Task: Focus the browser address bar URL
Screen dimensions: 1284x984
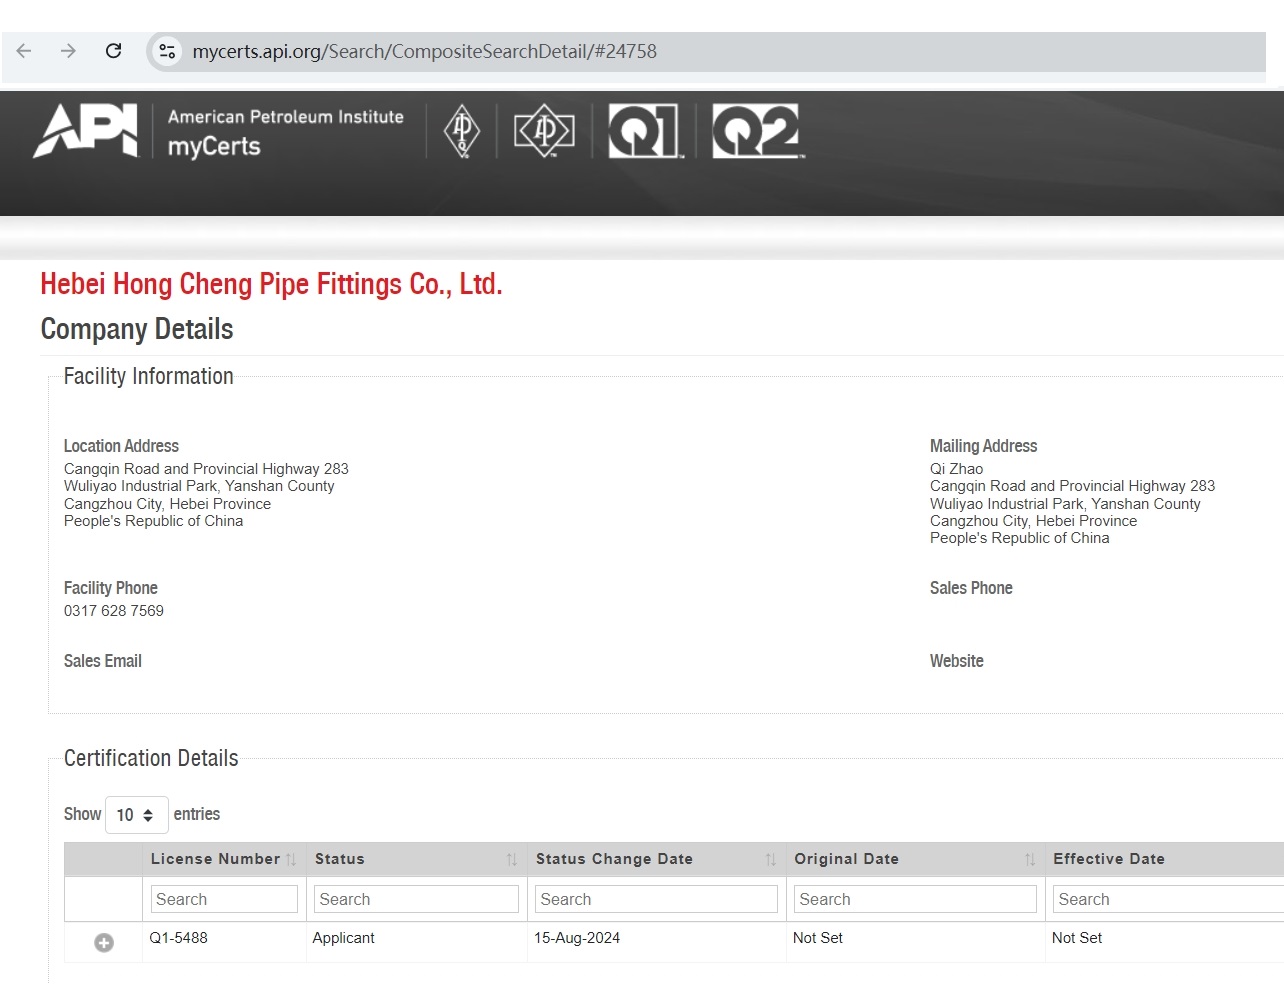Action: point(424,51)
